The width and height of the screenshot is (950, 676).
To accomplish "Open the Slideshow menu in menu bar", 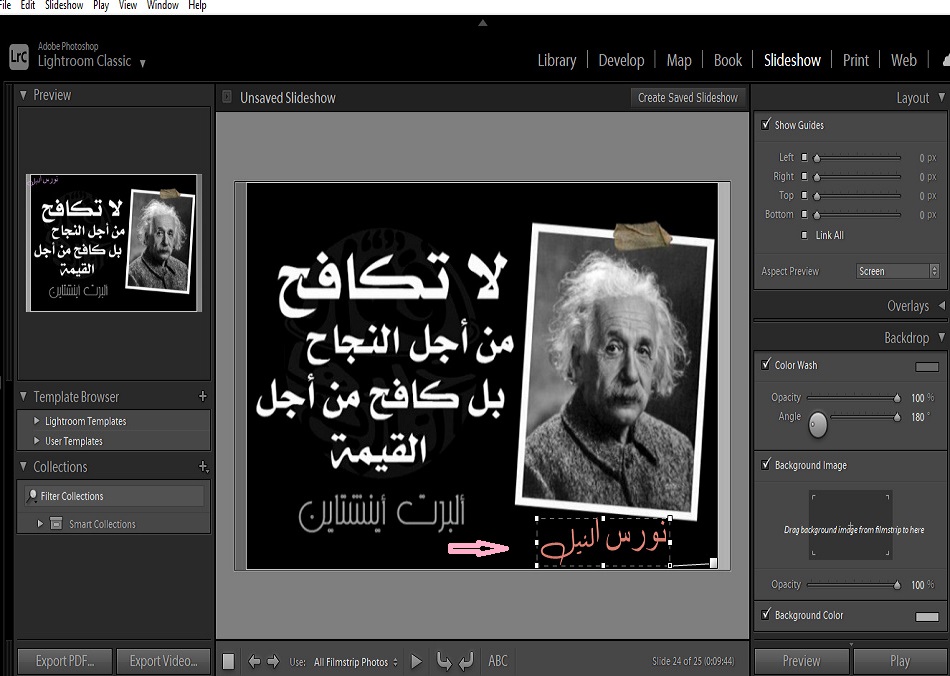I will [64, 5].
